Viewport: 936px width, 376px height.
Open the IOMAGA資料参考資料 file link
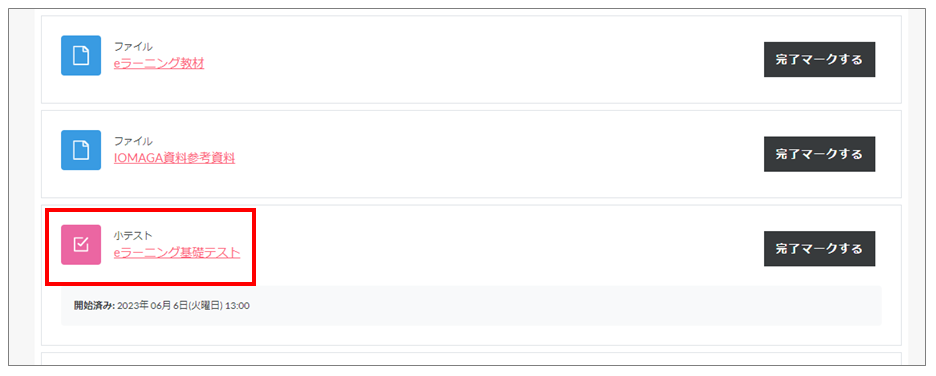point(174,158)
